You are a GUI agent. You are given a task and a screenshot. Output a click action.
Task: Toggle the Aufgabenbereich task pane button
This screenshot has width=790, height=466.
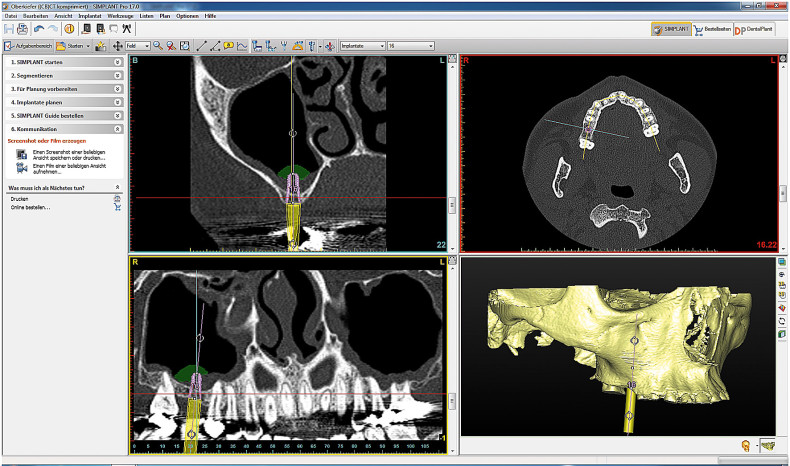28,46
